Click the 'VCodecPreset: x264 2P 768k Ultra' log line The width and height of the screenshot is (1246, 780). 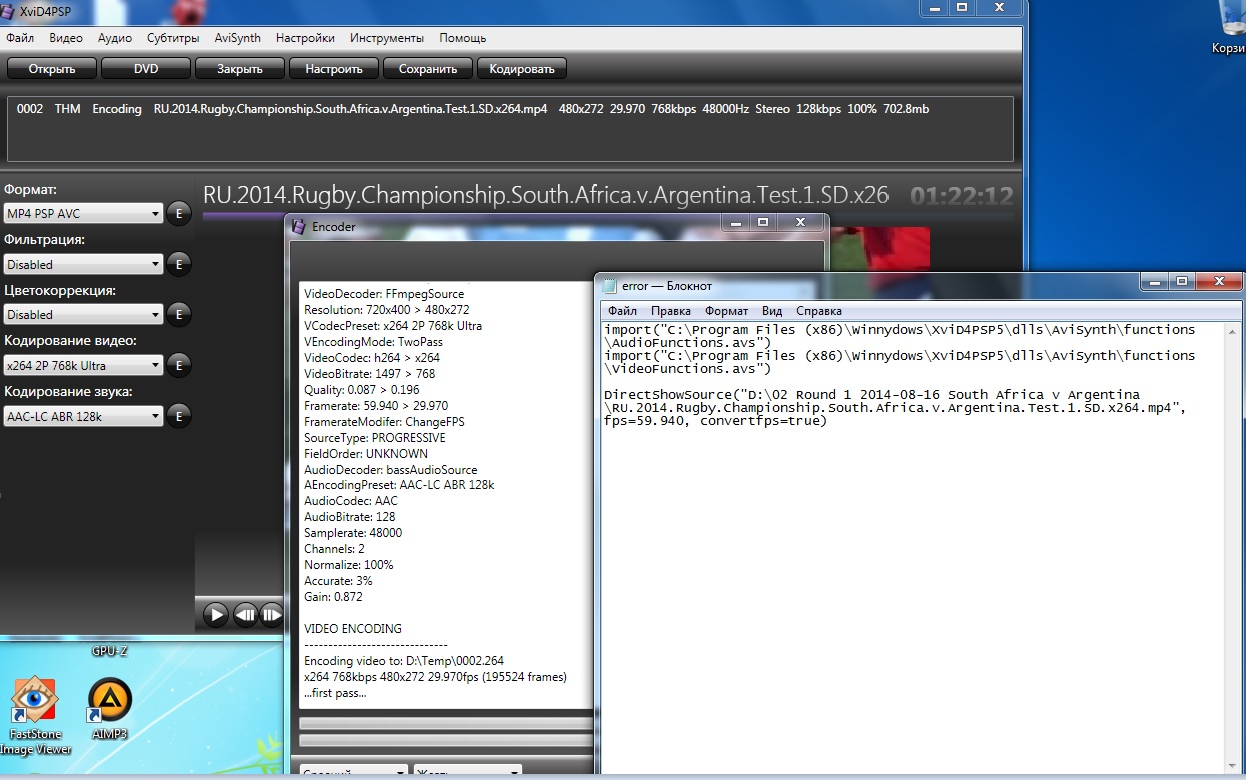[x=393, y=326]
